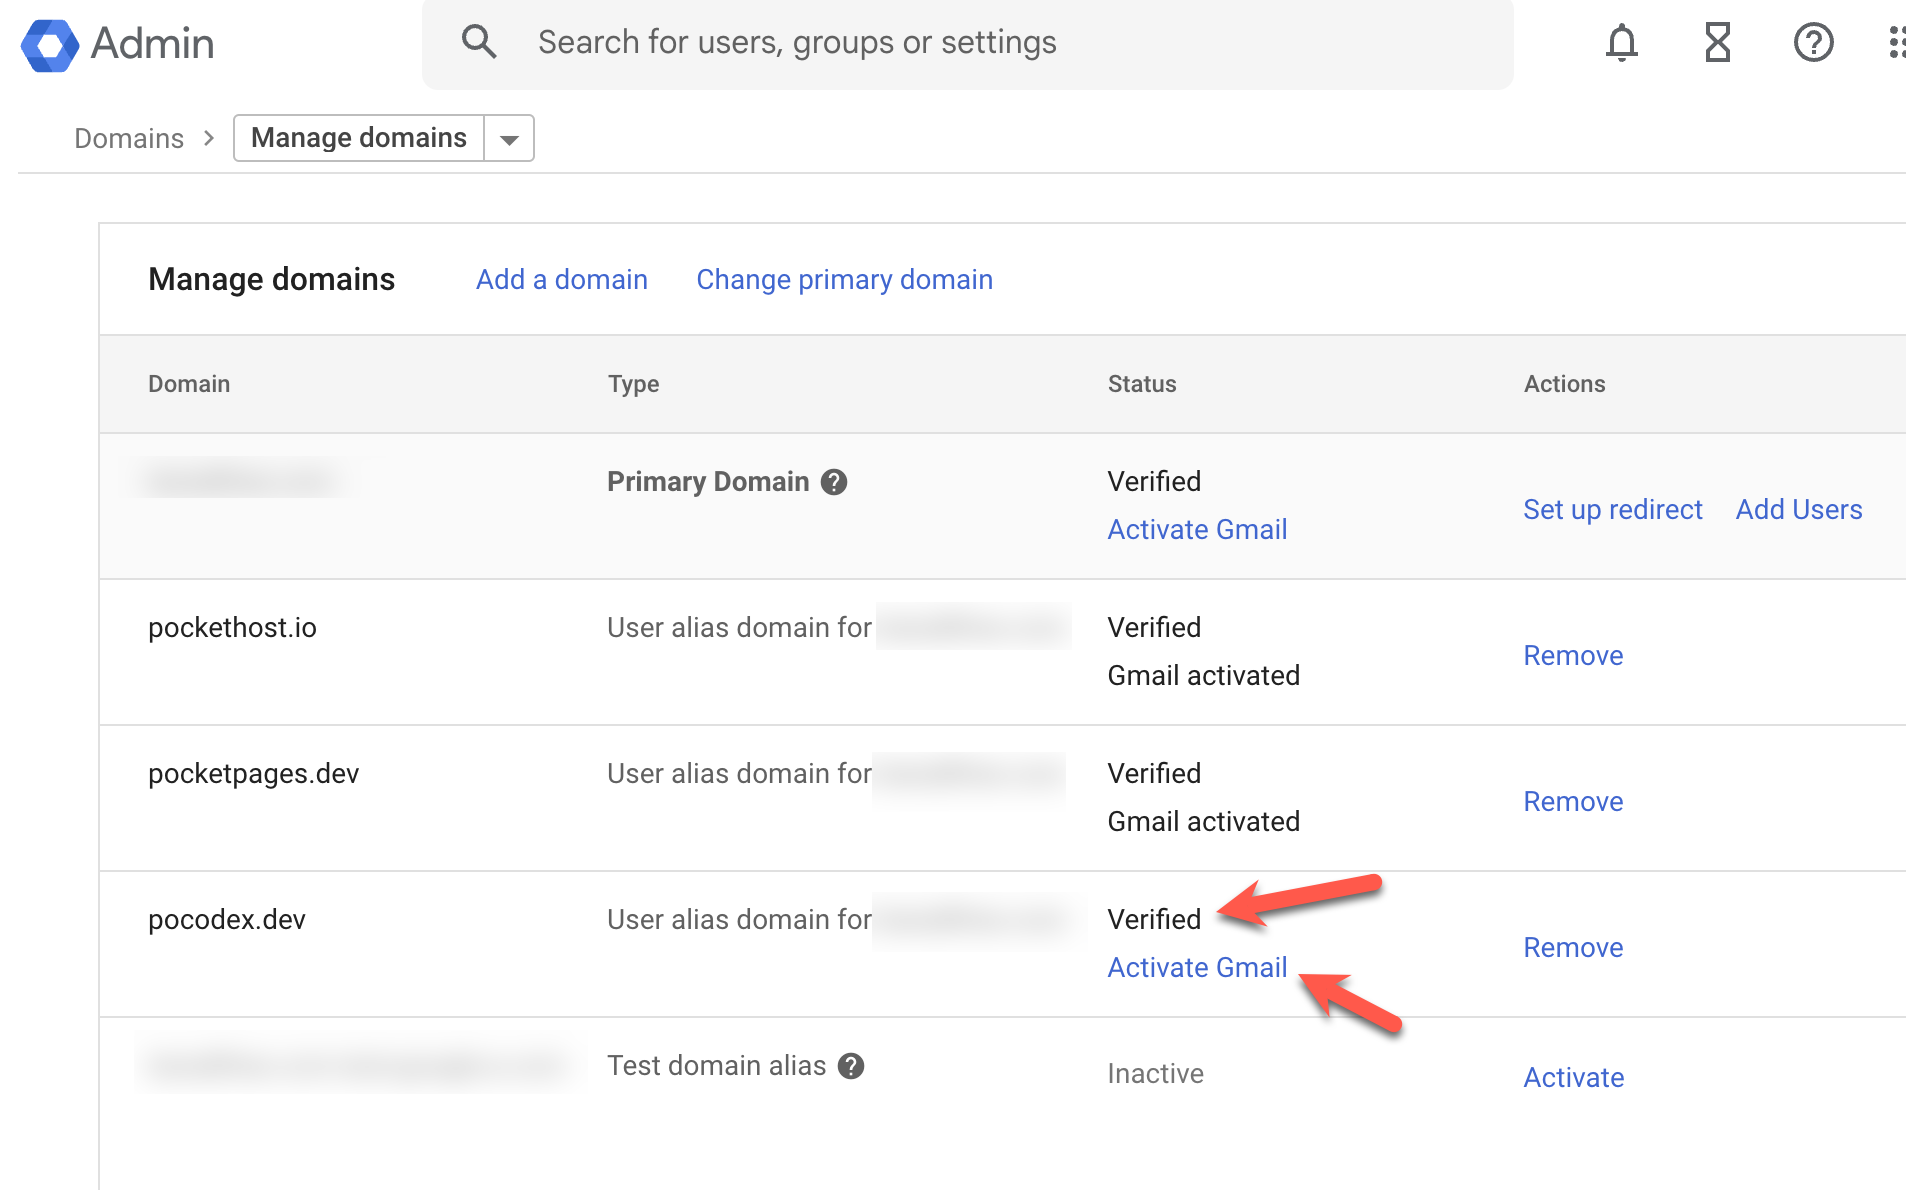The height and width of the screenshot is (1190, 1906).
Task: Remove the pockethost.io alias domain
Action: [x=1572, y=656]
